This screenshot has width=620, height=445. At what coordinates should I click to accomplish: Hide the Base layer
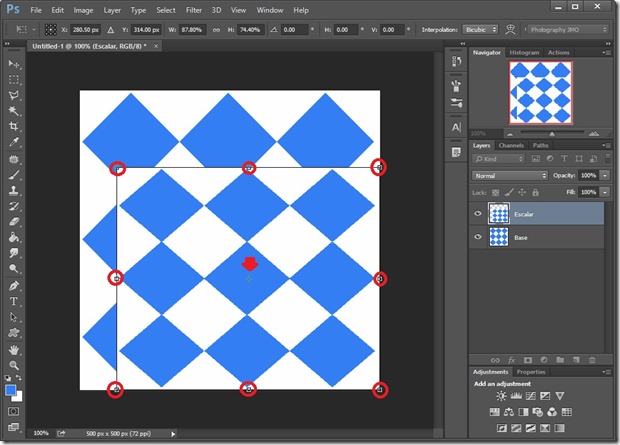point(478,237)
